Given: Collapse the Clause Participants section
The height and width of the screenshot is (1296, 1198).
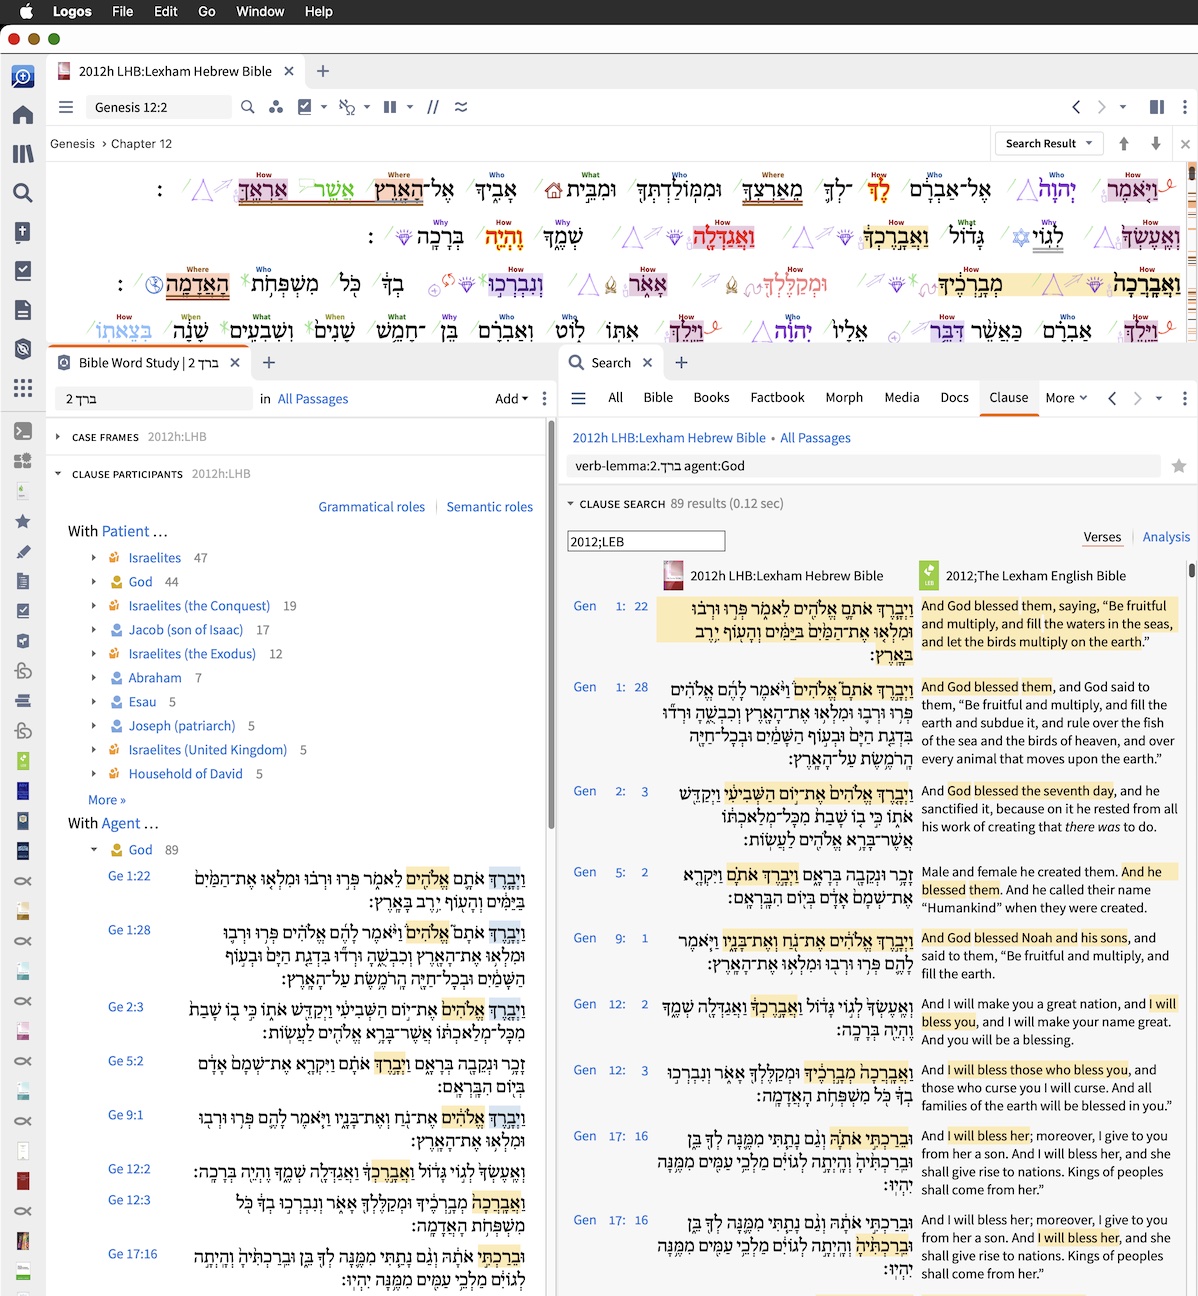Looking at the screenshot, I should tap(58, 474).
